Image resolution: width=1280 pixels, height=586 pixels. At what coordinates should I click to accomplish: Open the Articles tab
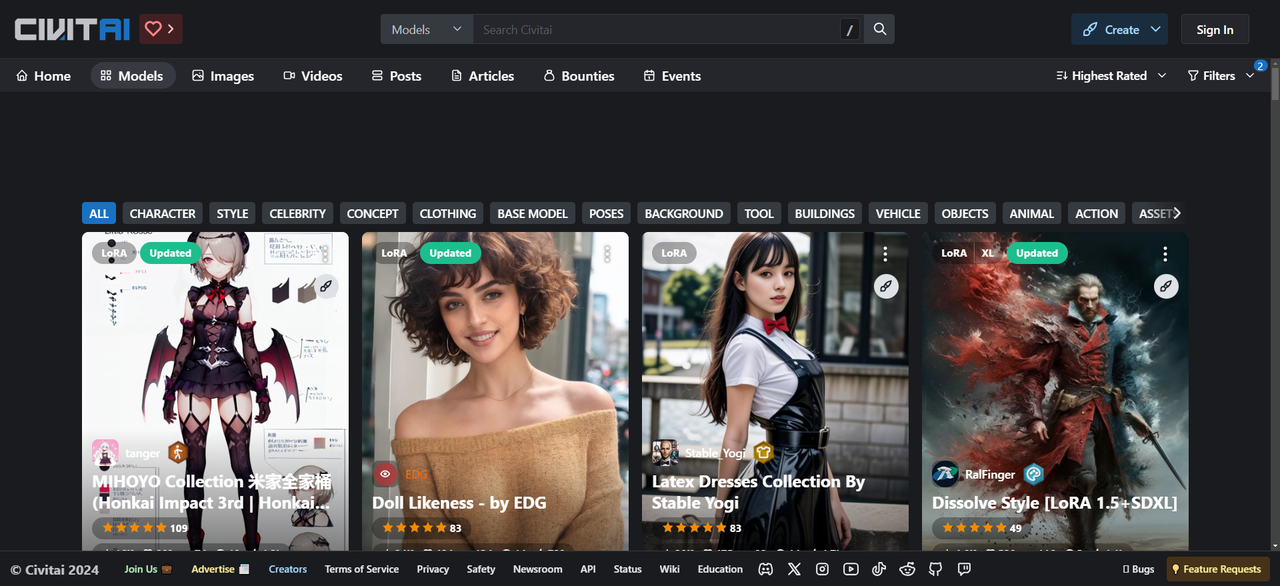pos(483,76)
